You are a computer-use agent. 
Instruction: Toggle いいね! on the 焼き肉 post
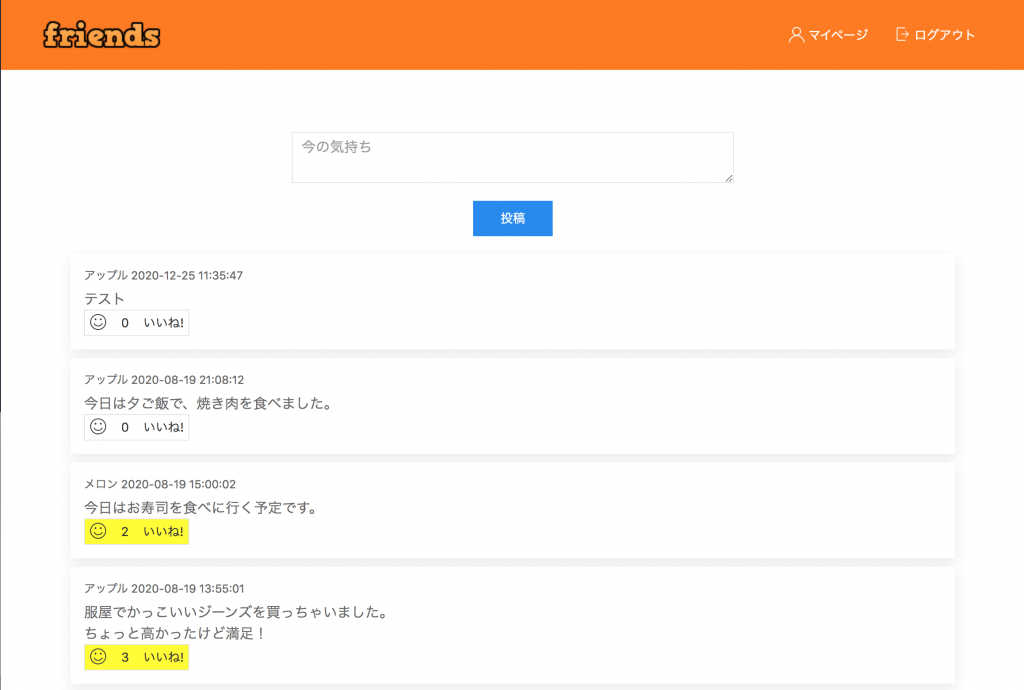pos(164,428)
